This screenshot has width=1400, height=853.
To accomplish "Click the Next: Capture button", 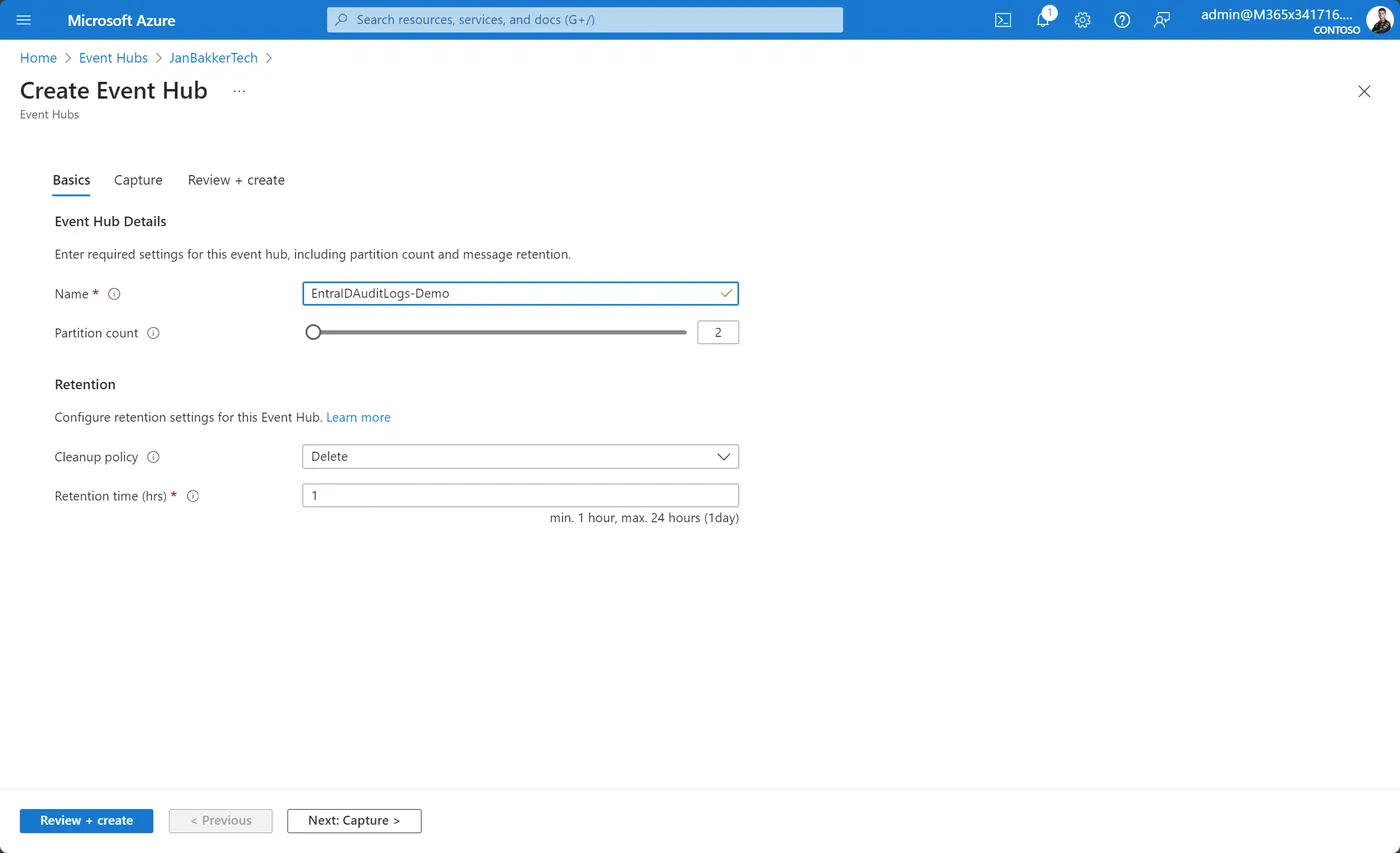I will (x=354, y=821).
